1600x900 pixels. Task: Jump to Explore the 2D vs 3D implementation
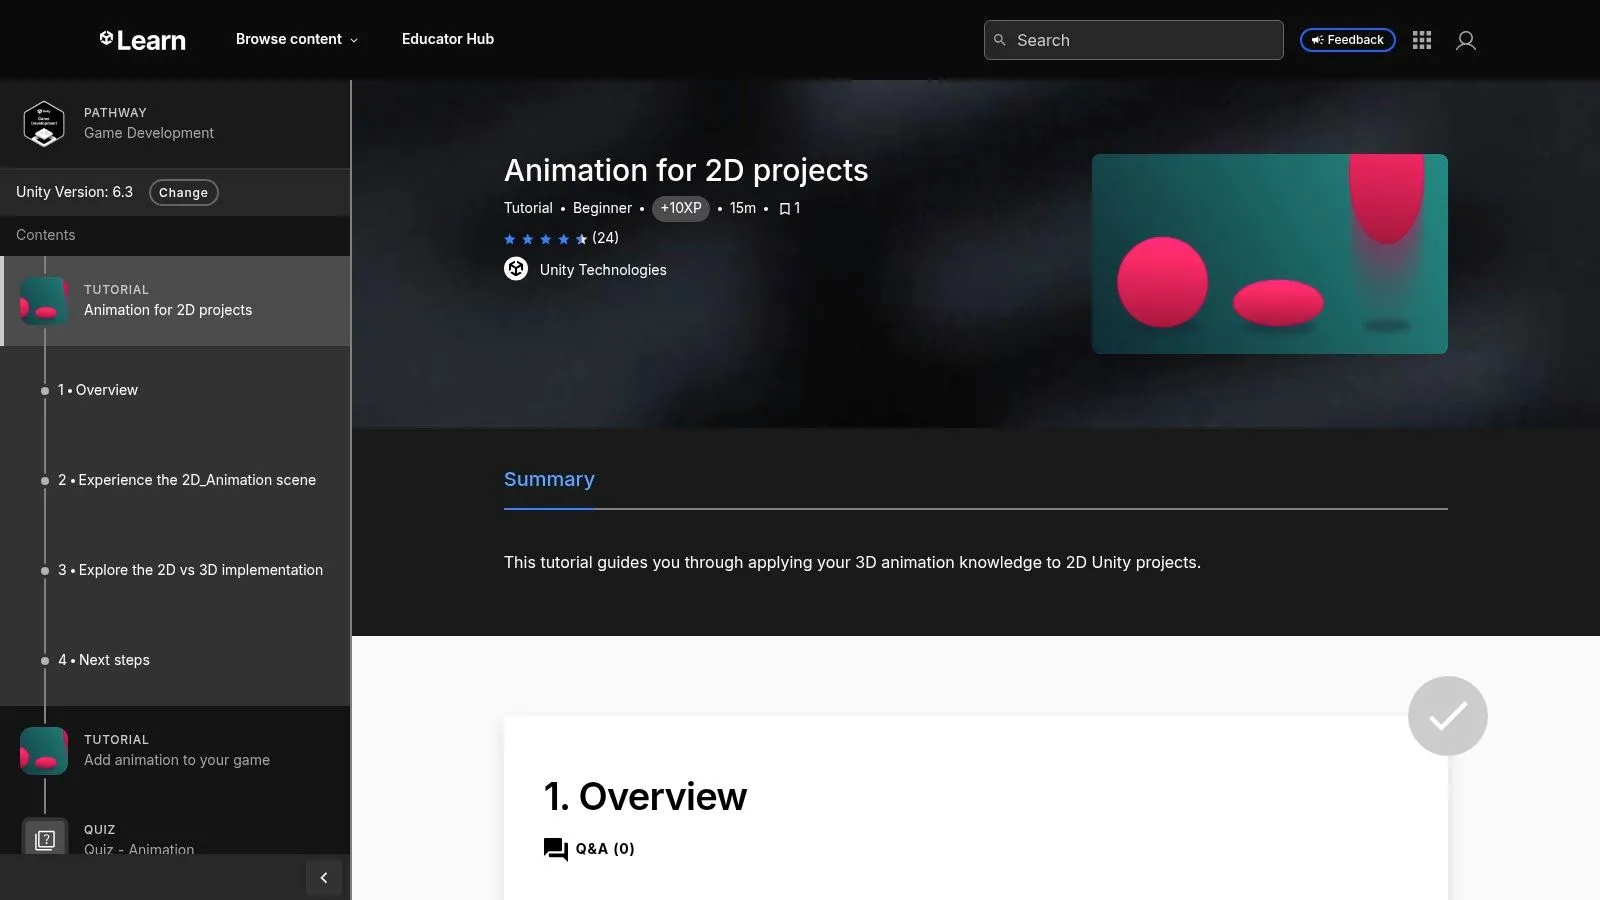tap(190, 570)
